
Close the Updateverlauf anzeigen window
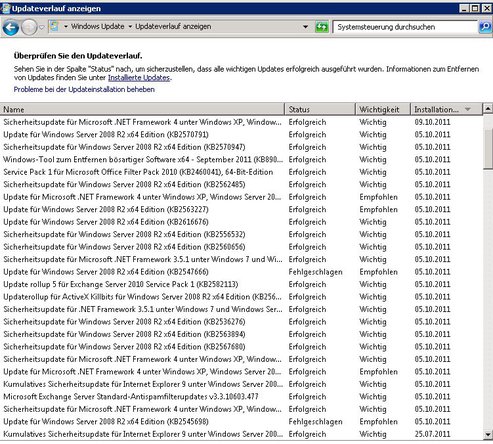click(487, 8)
